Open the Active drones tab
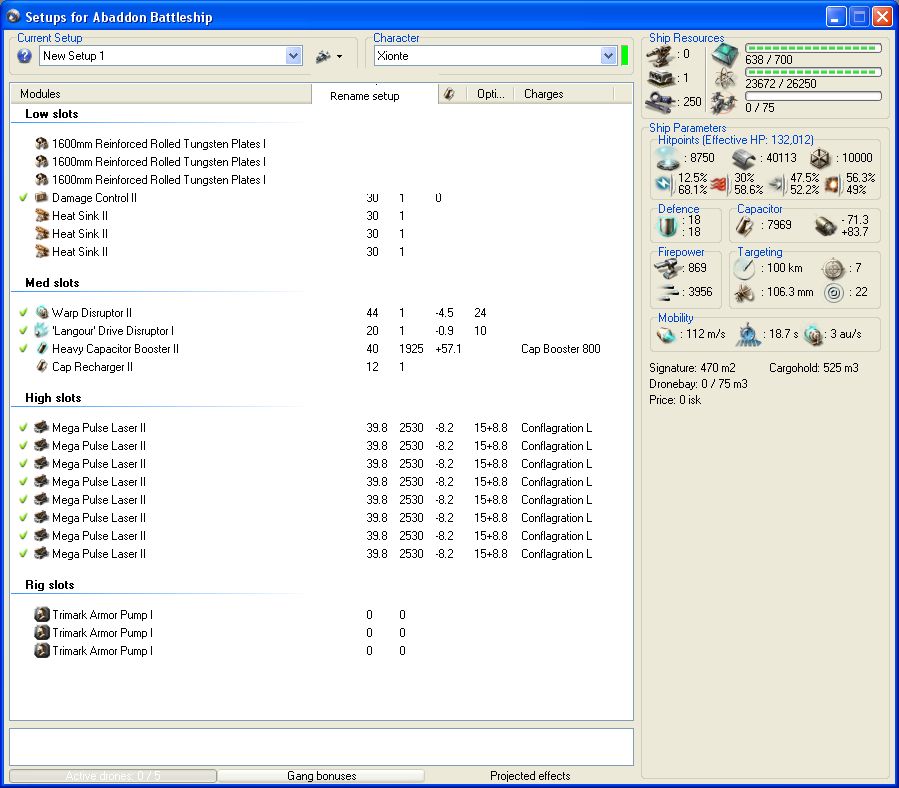 (113, 776)
